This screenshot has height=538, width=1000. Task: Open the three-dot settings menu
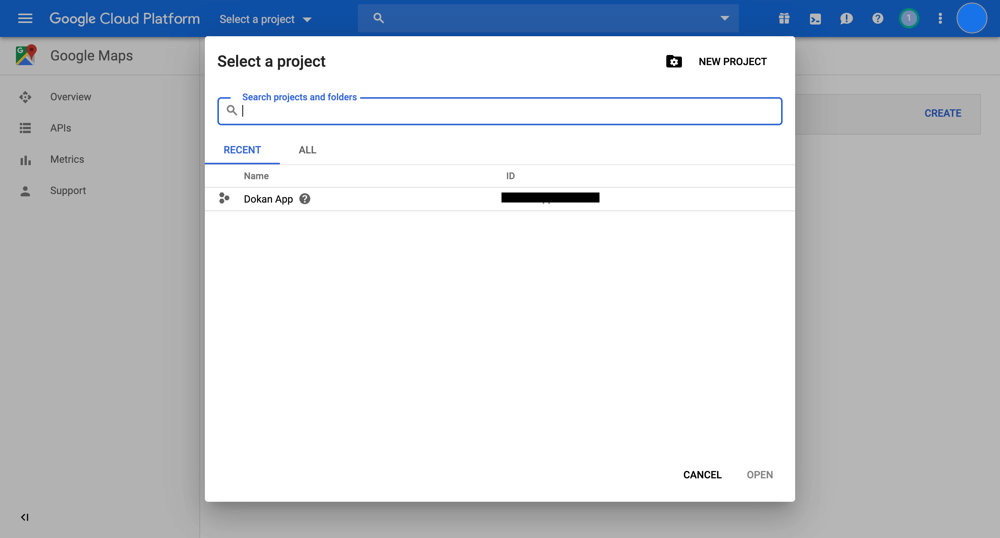940,18
